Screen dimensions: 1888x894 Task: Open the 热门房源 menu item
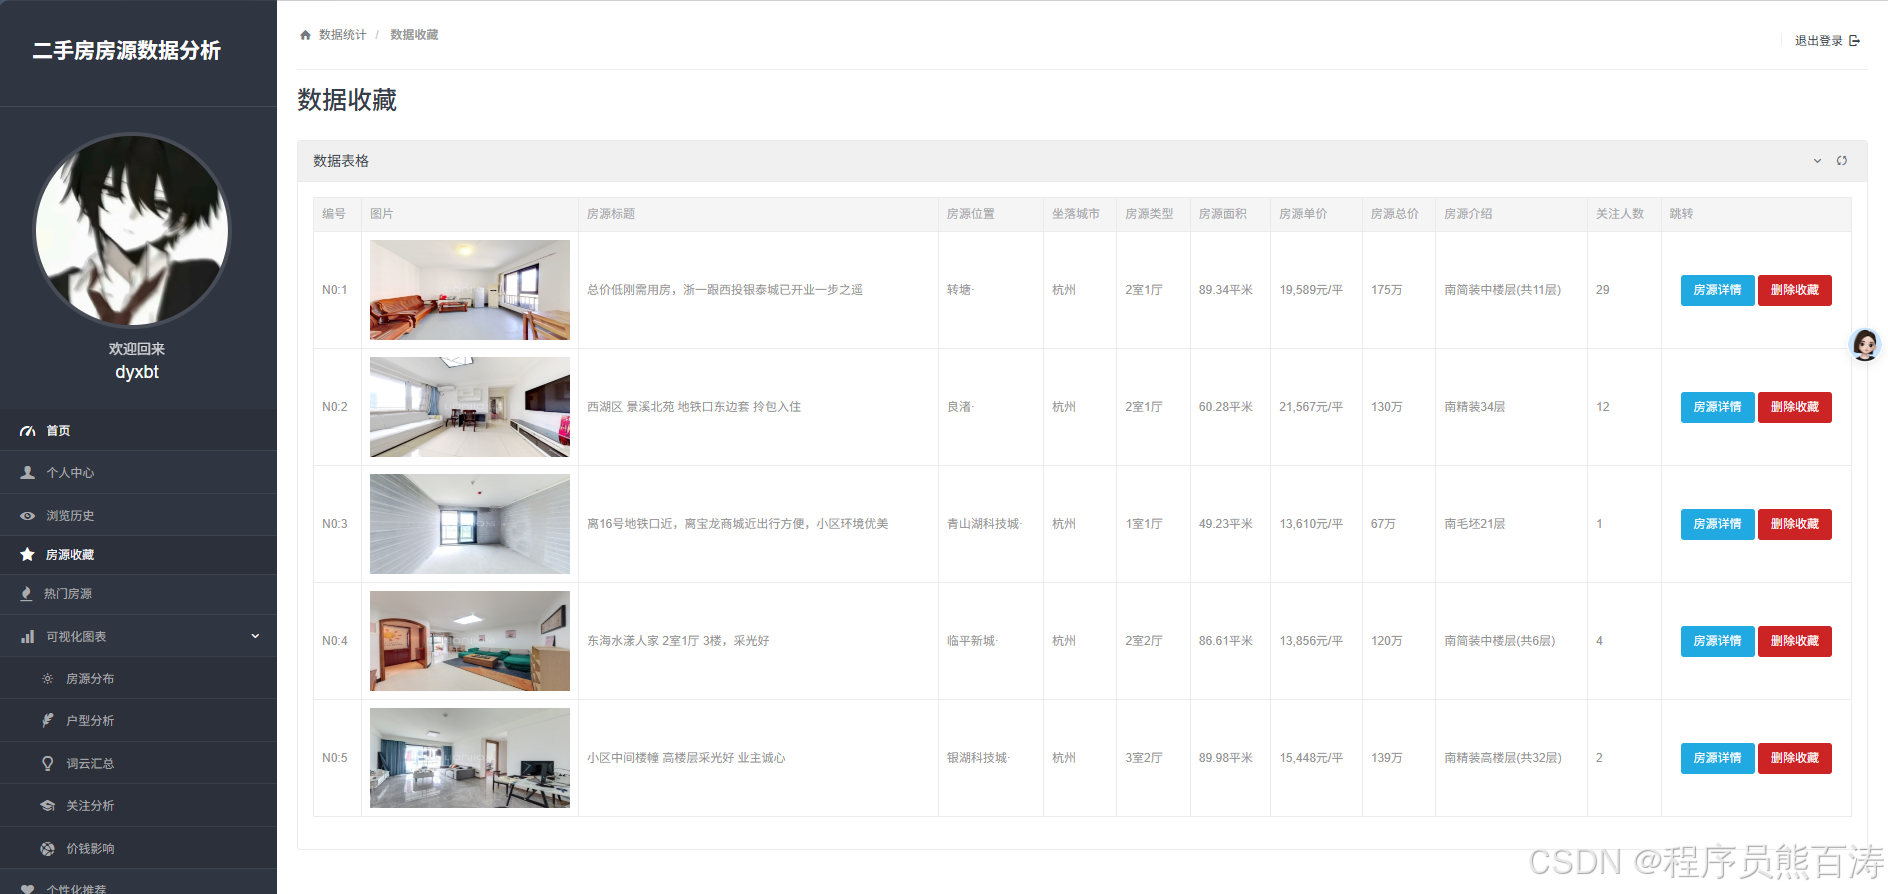coord(138,594)
